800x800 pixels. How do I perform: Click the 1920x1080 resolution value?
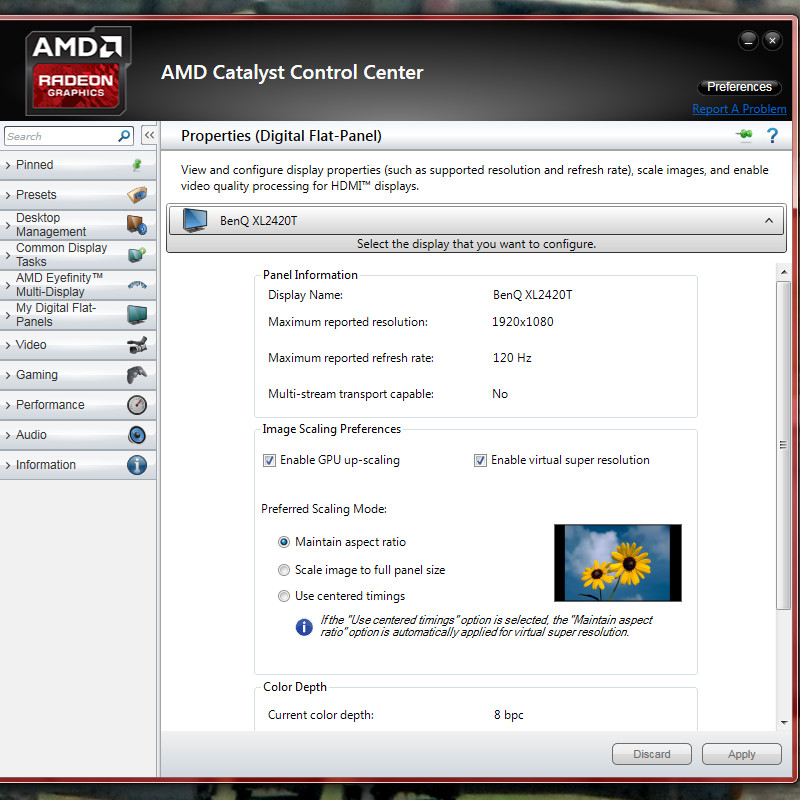pyautogui.click(x=522, y=322)
